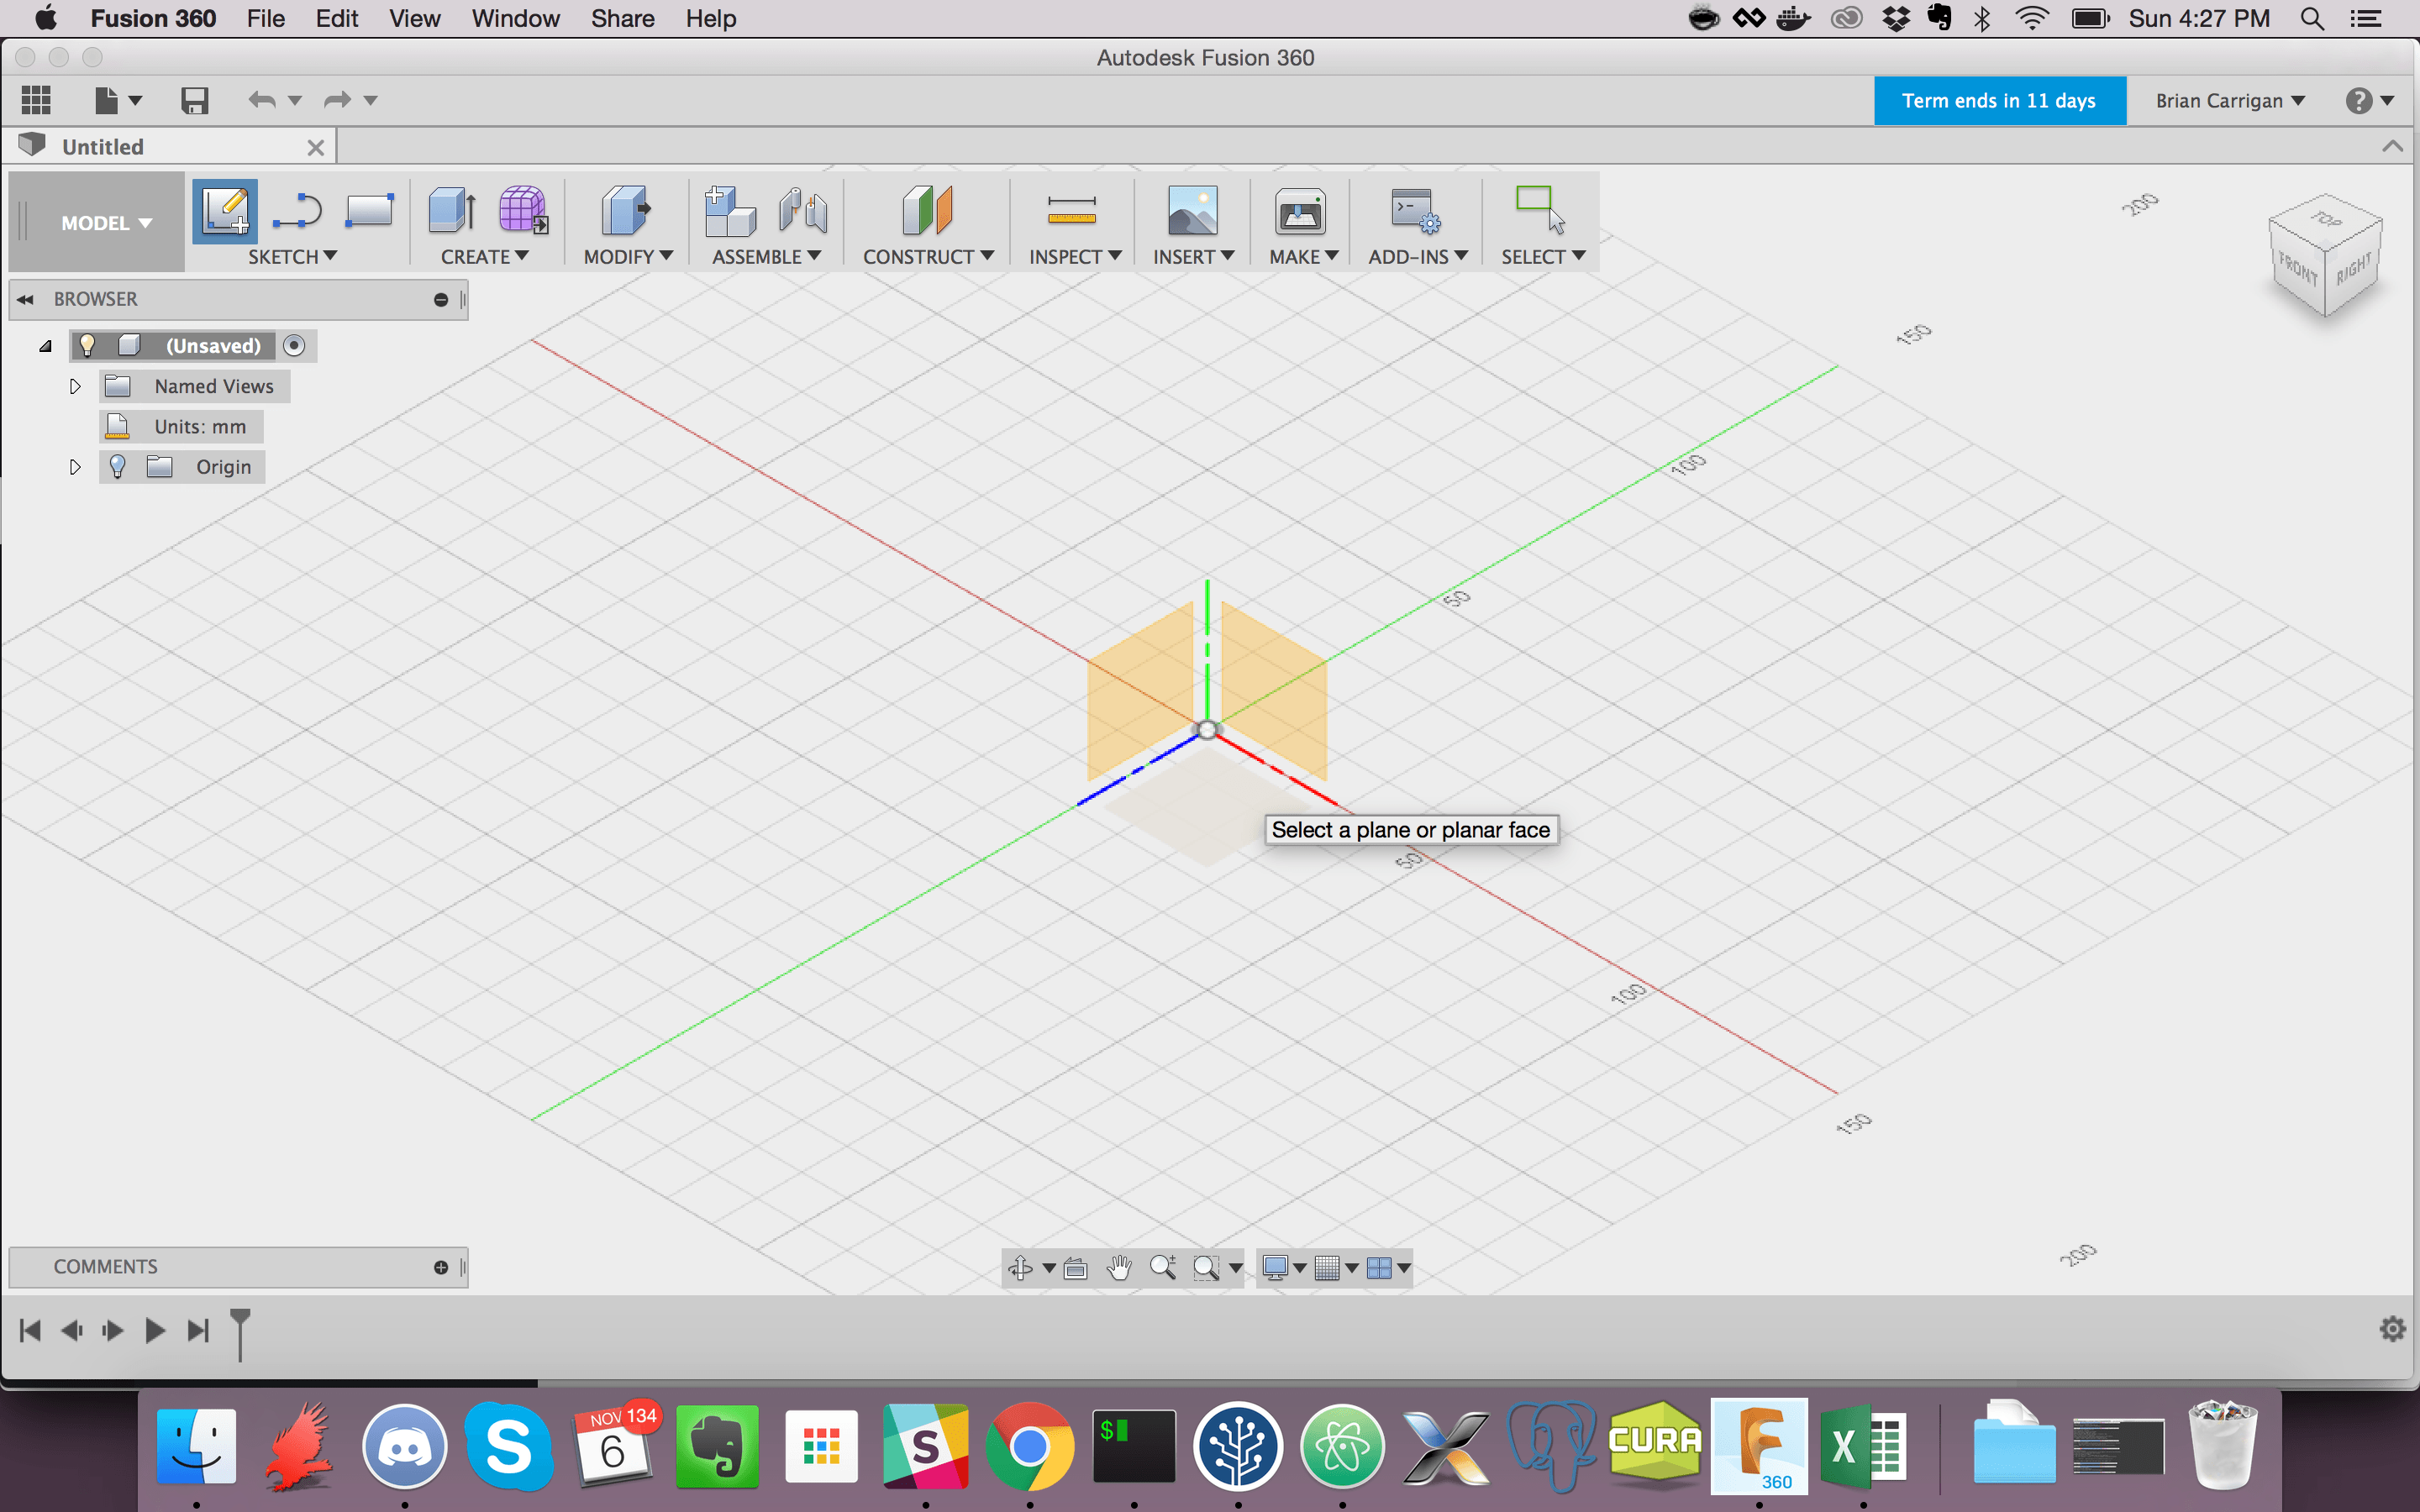Screen dimensions: 2420x1512
Task: Click the Undo arrow icon
Action: pos(262,100)
